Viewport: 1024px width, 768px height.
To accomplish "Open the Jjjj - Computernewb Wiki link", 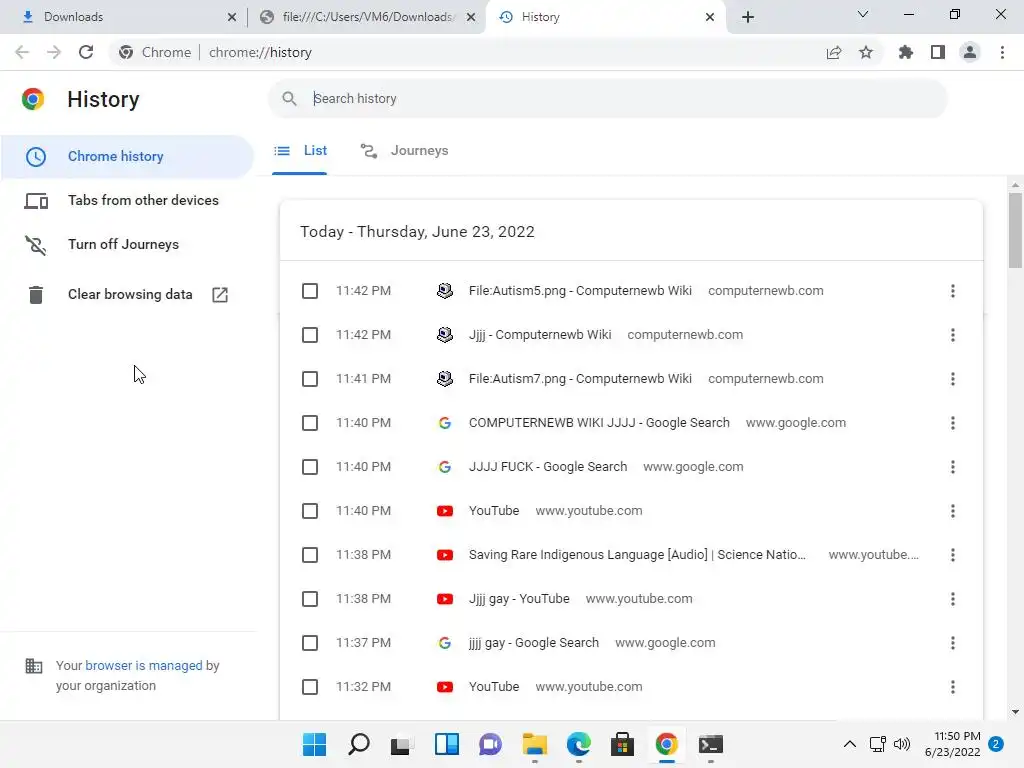I will (540, 334).
